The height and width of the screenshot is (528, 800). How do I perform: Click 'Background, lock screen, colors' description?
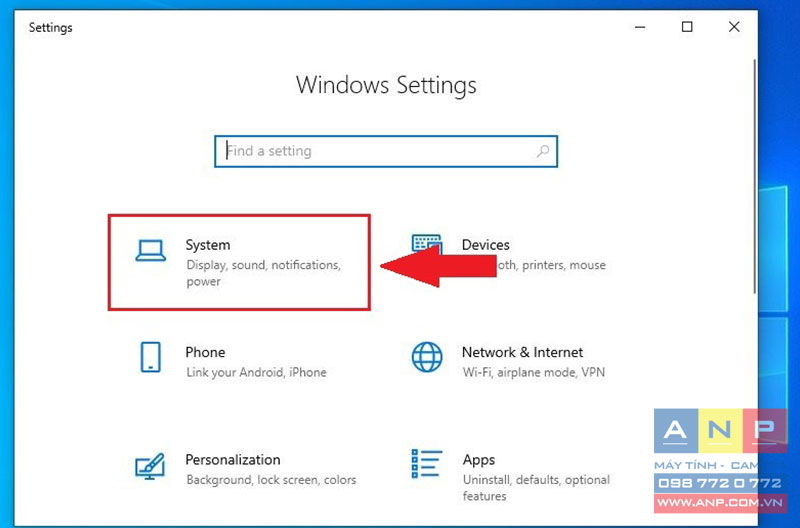click(271, 480)
